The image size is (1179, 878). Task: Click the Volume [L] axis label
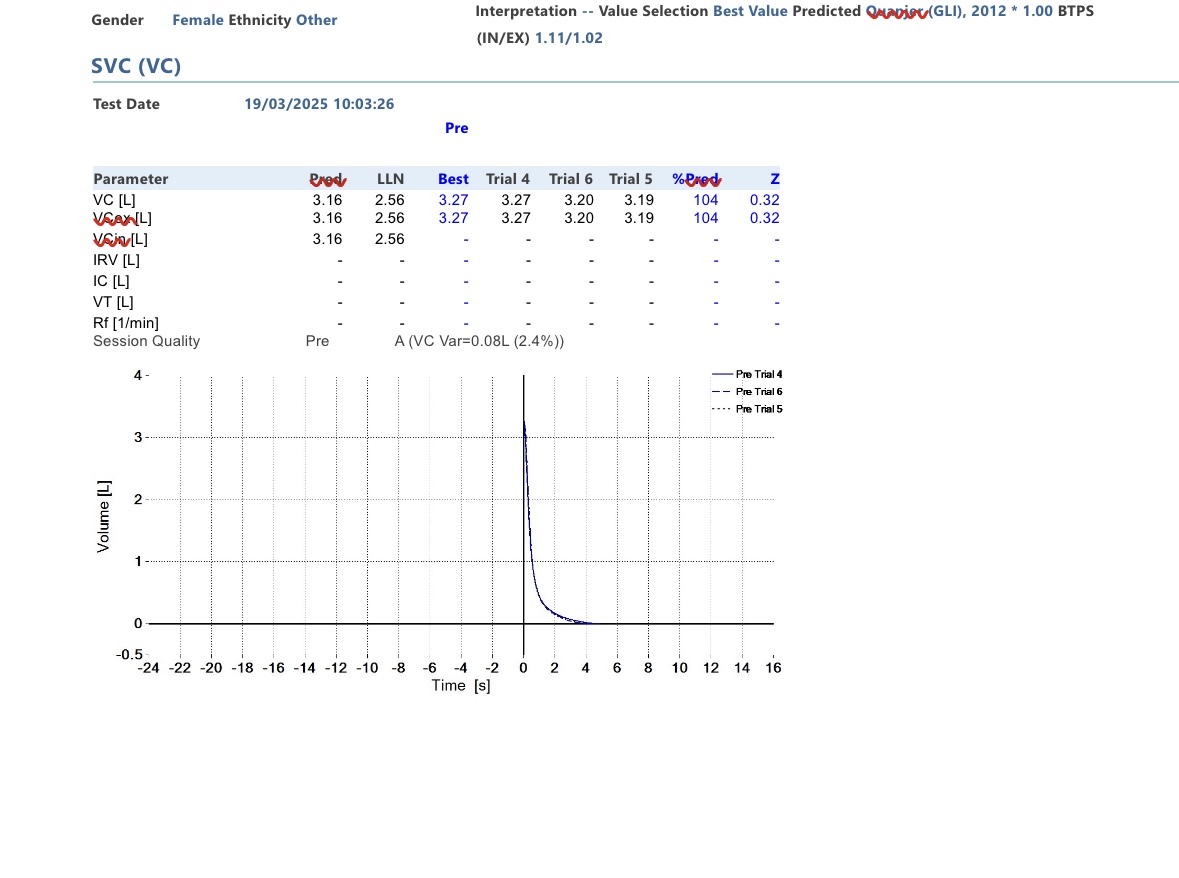[104, 516]
